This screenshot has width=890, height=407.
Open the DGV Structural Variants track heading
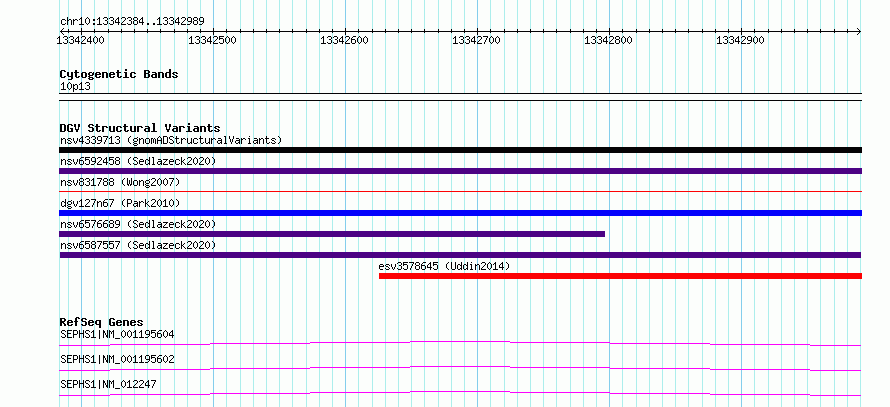140,128
